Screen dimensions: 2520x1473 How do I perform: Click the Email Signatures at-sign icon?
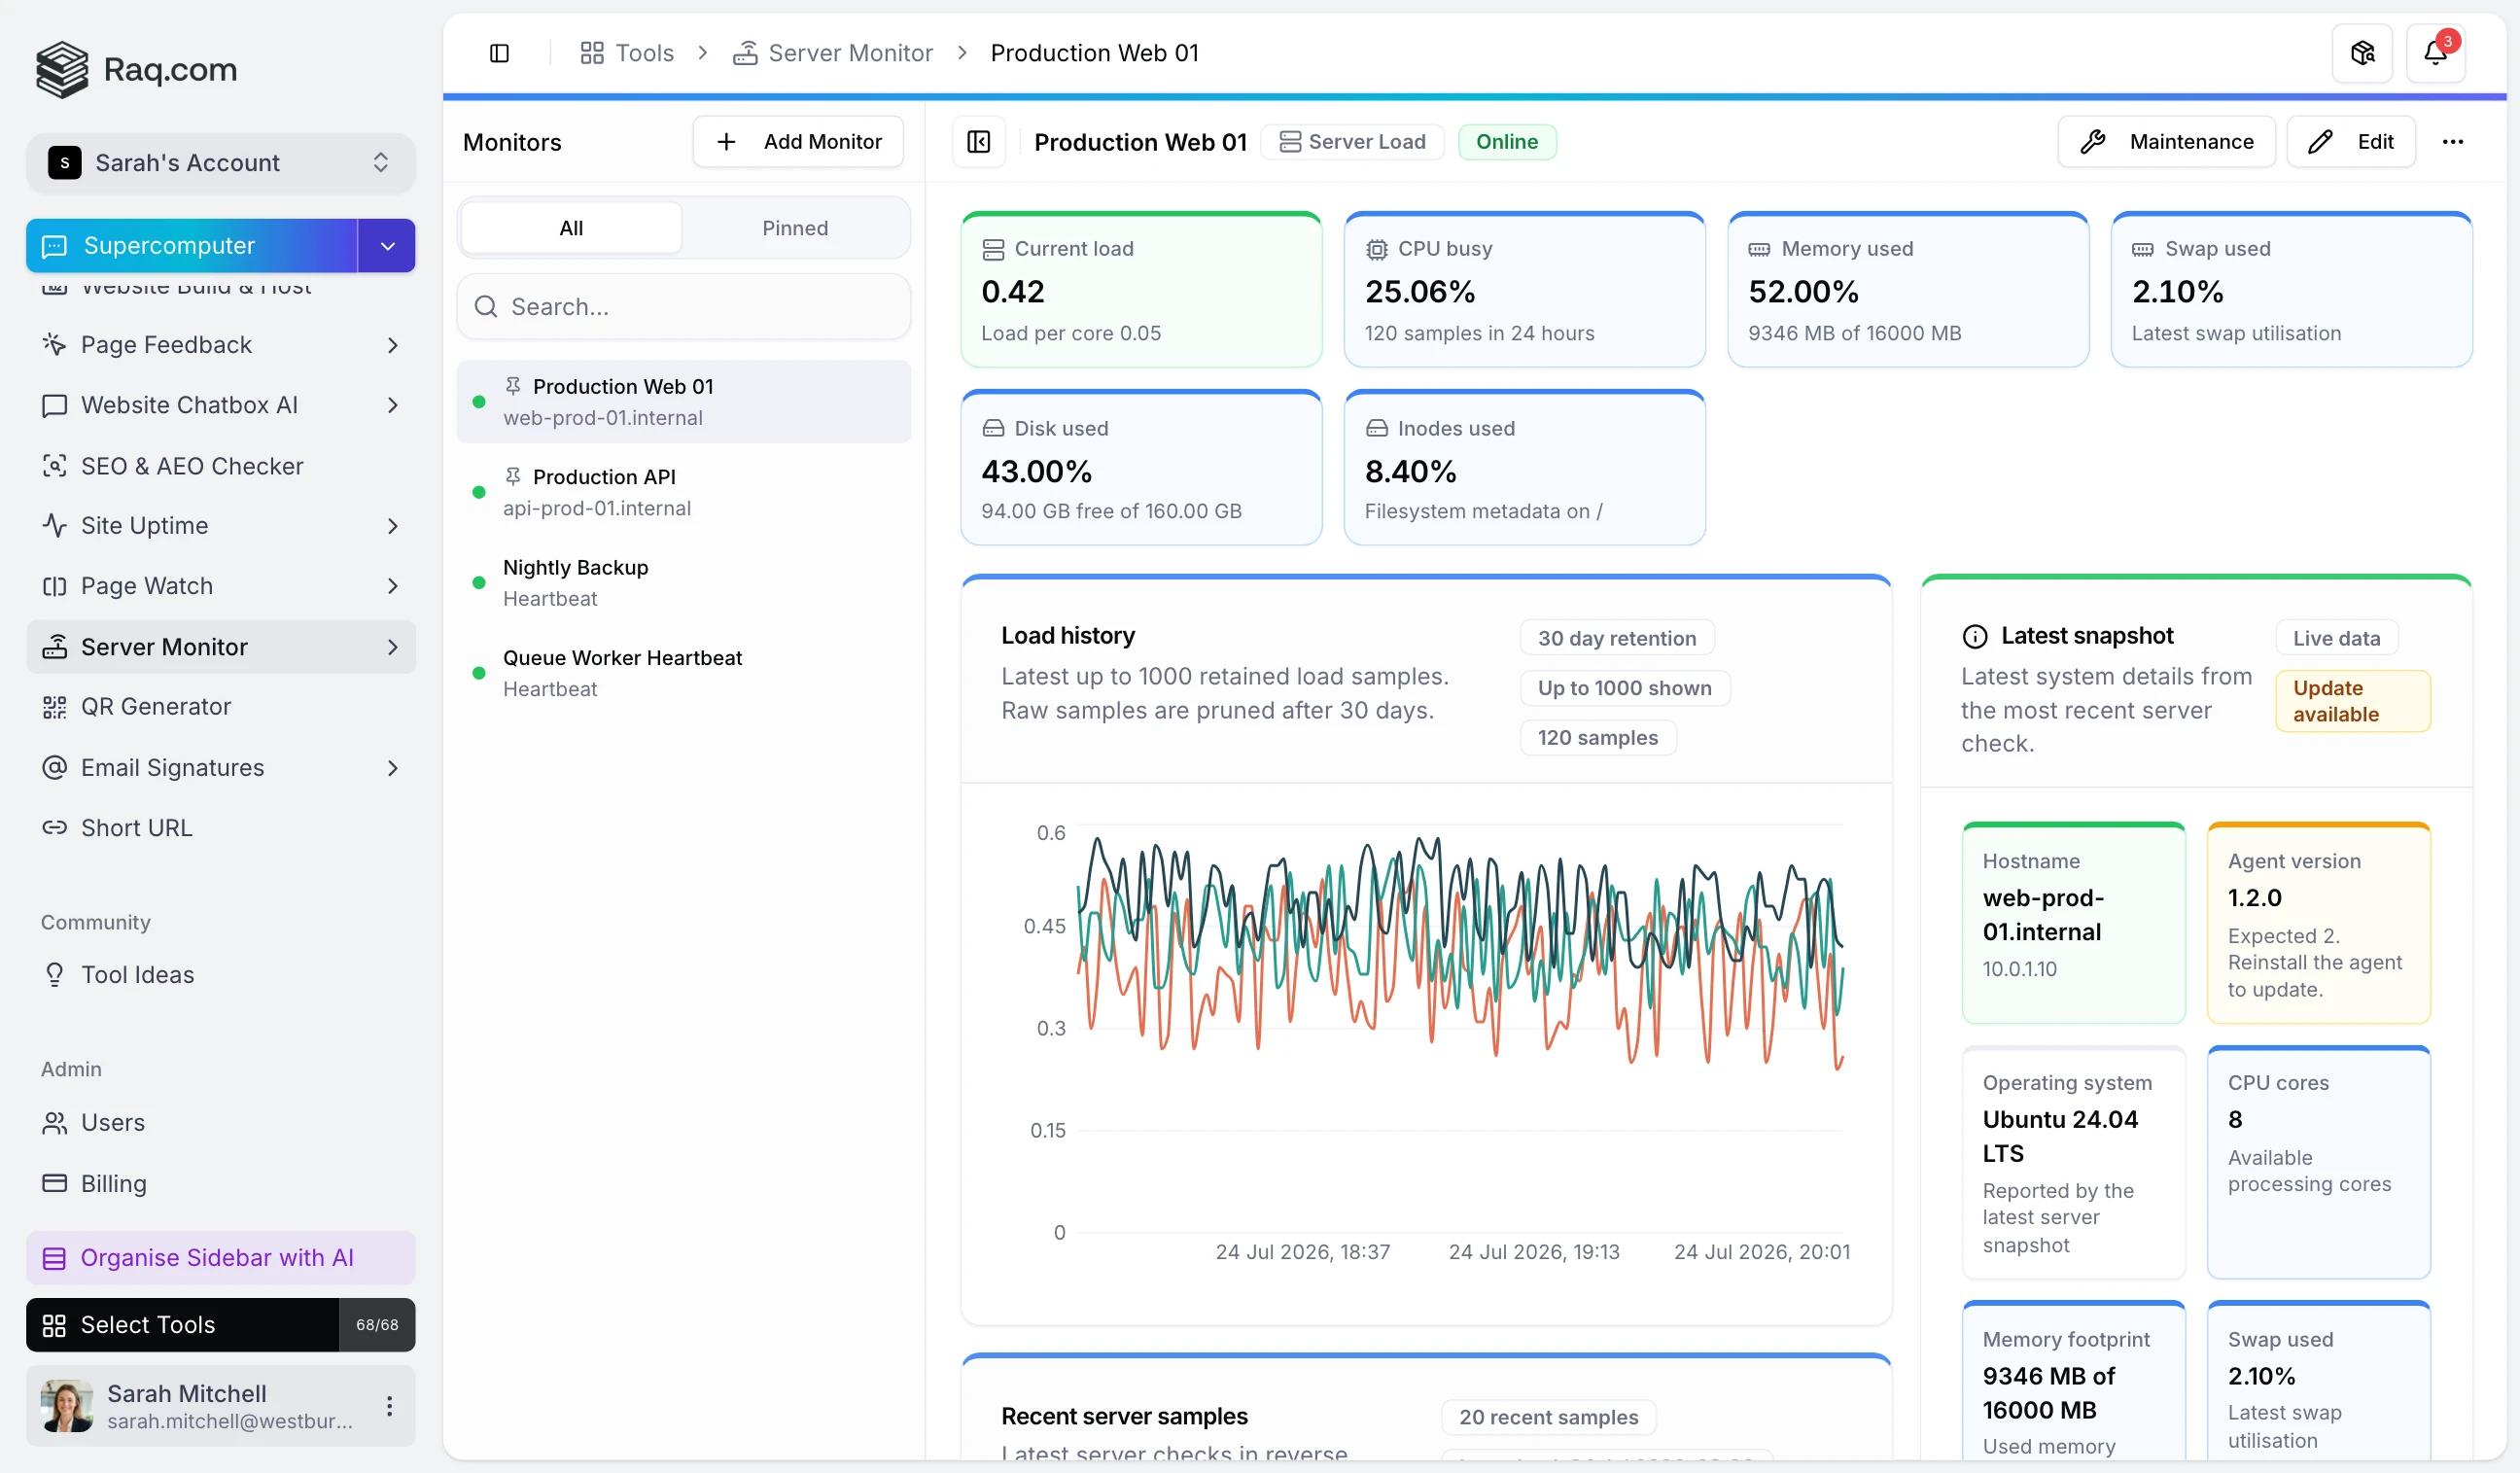tap(54, 768)
